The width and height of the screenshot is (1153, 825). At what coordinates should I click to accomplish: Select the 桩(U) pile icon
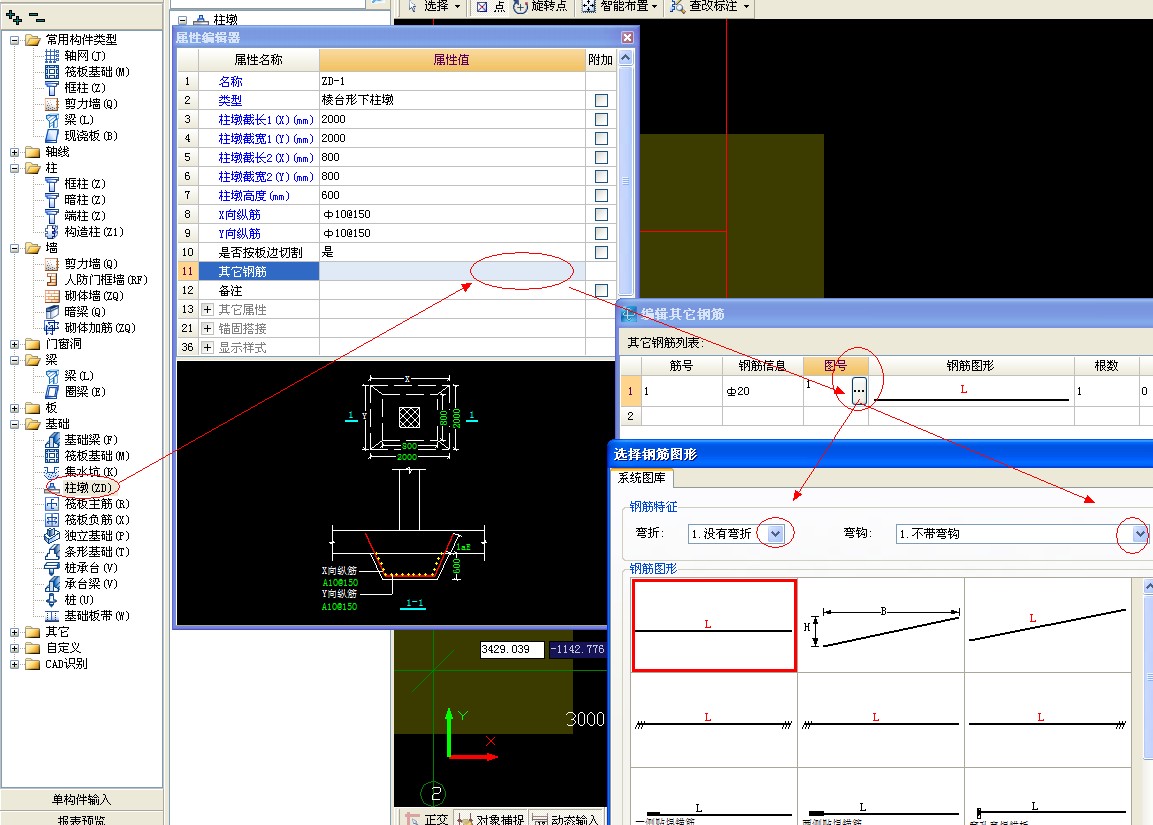coord(51,600)
